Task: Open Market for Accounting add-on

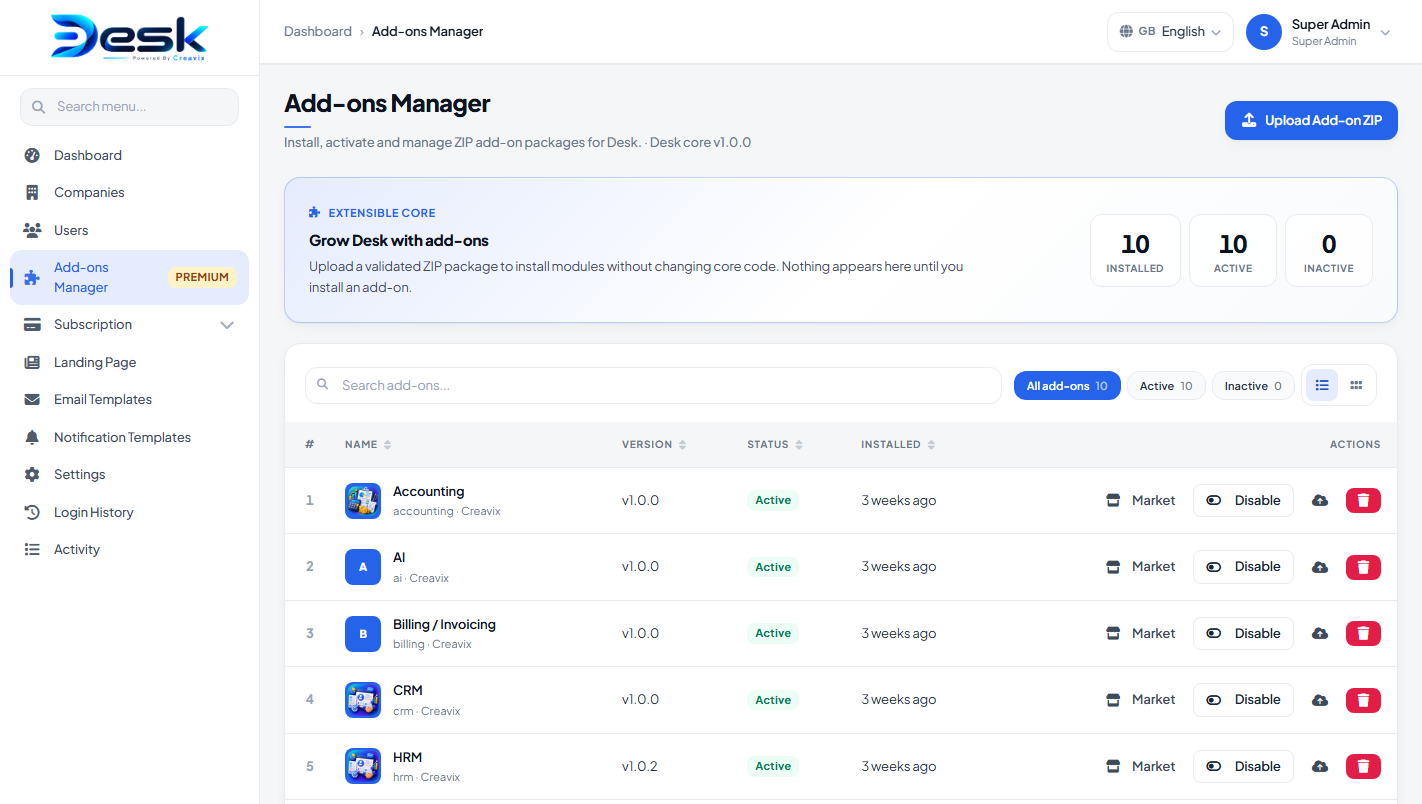Action: 1140,500
